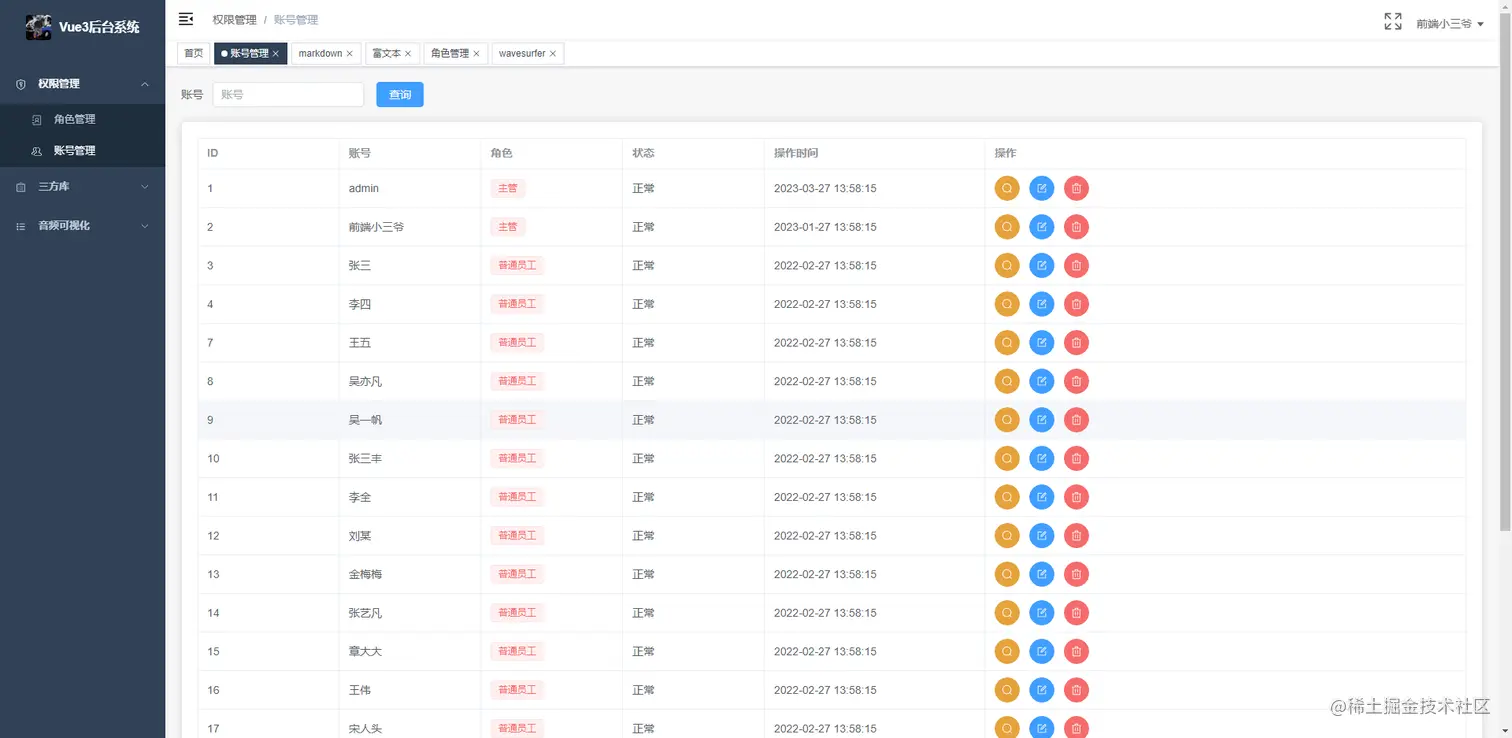Edit the 前端小三爷 account
Screen dimensions: 1512x738
[1042, 227]
